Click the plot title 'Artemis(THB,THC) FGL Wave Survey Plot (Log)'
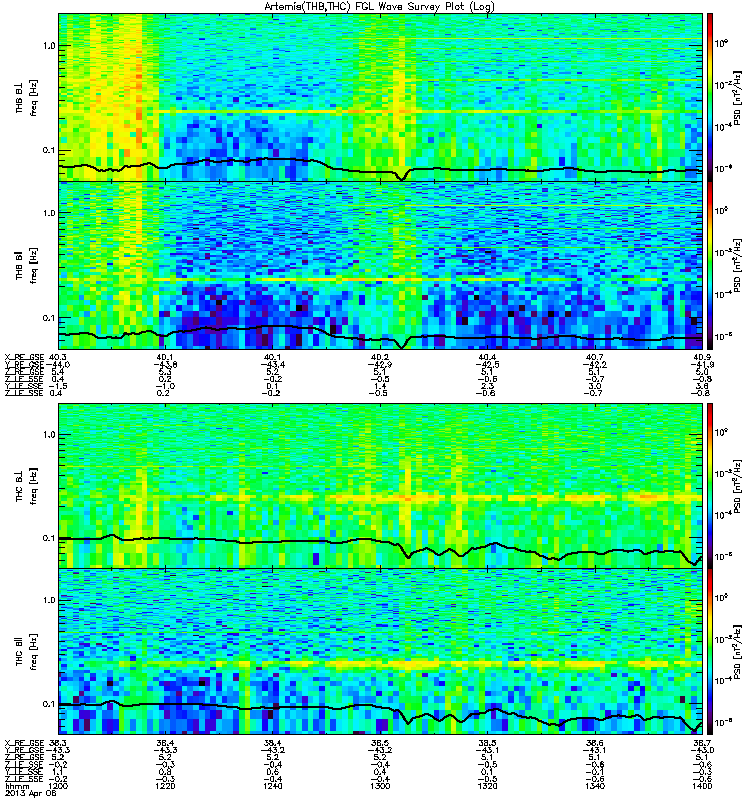This screenshot has height=800, width=750. pyautogui.click(x=379, y=7)
